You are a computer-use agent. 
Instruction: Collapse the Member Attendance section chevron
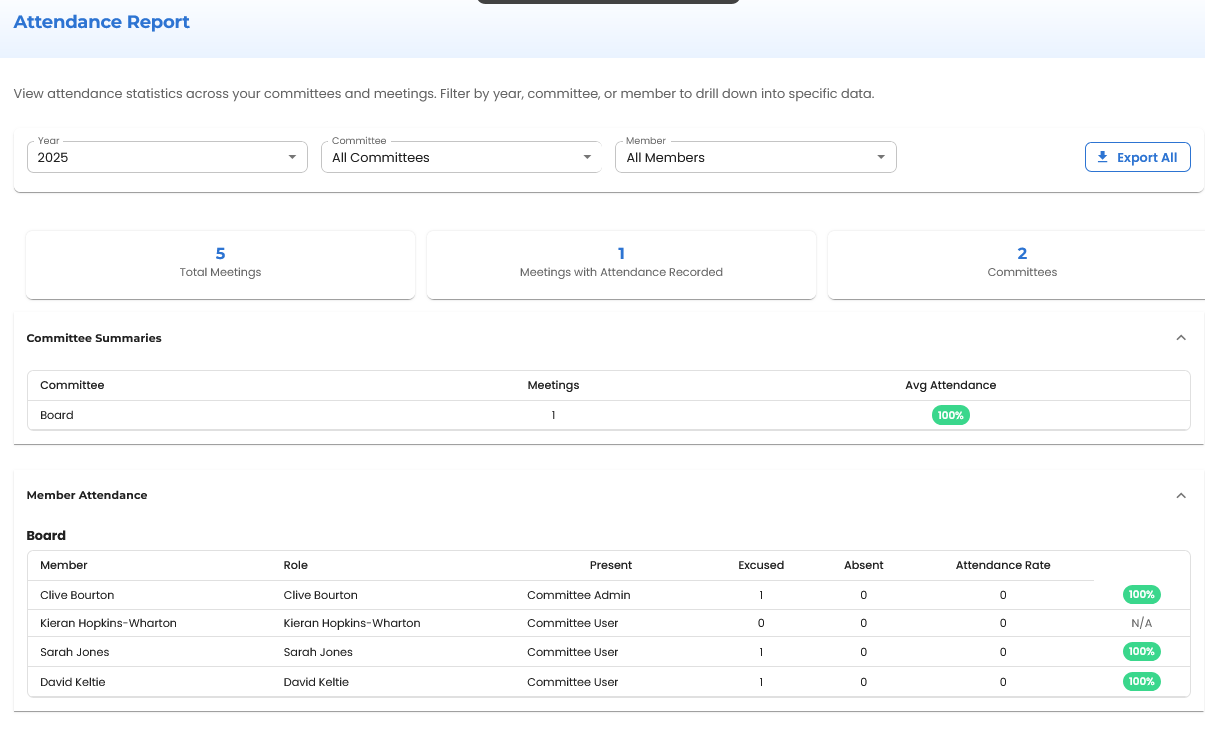[x=1181, y=495]
